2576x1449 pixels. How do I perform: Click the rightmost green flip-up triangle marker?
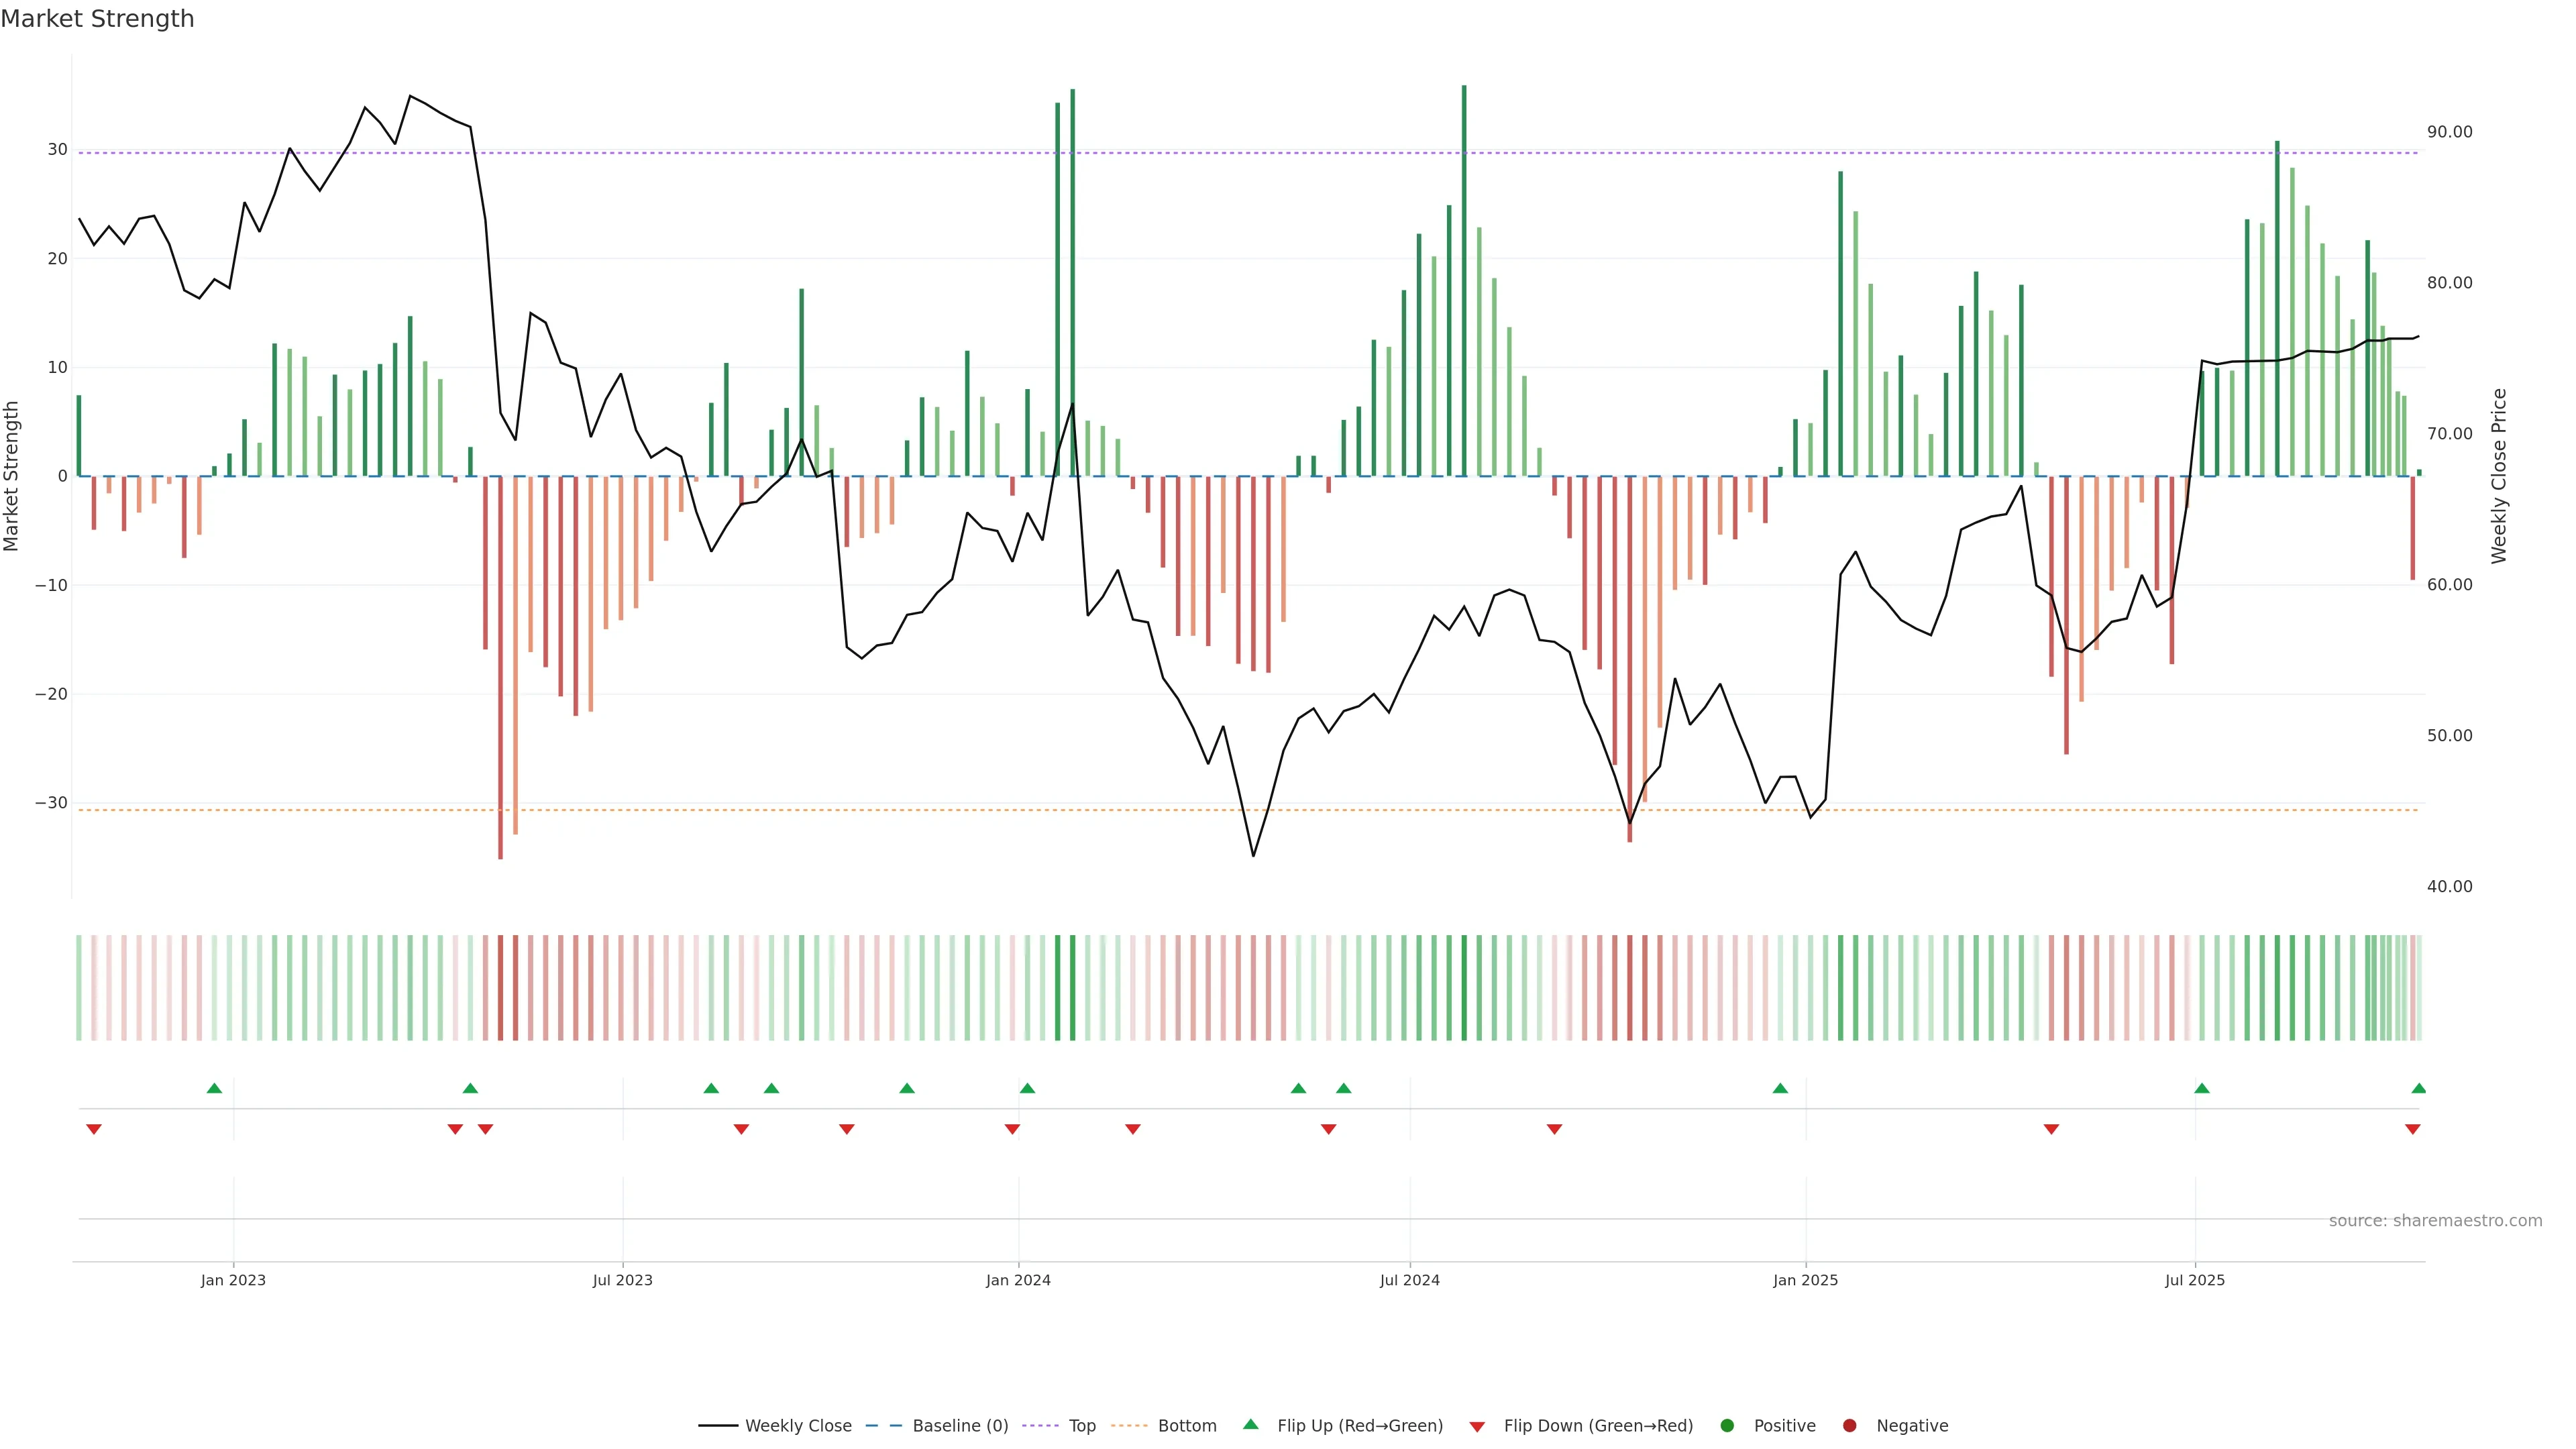2418,1088
